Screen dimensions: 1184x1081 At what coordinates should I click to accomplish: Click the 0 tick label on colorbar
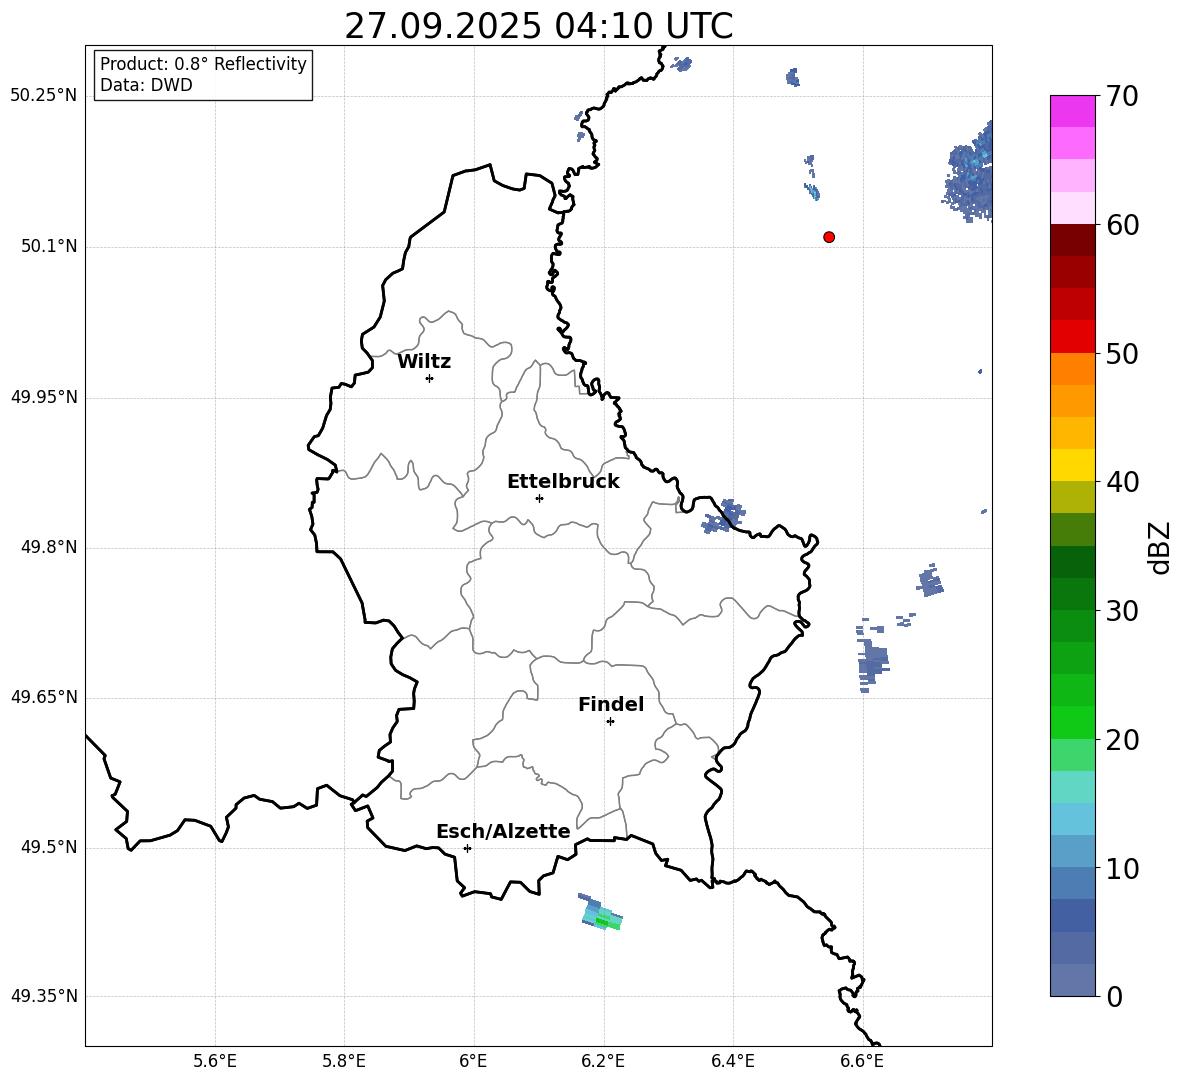1115,996
